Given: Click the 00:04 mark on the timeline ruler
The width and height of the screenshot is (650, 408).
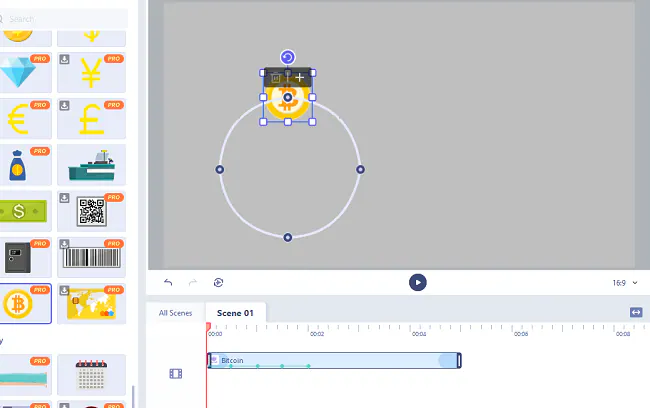Looking at the screenshot, I should tap(419, 334).
